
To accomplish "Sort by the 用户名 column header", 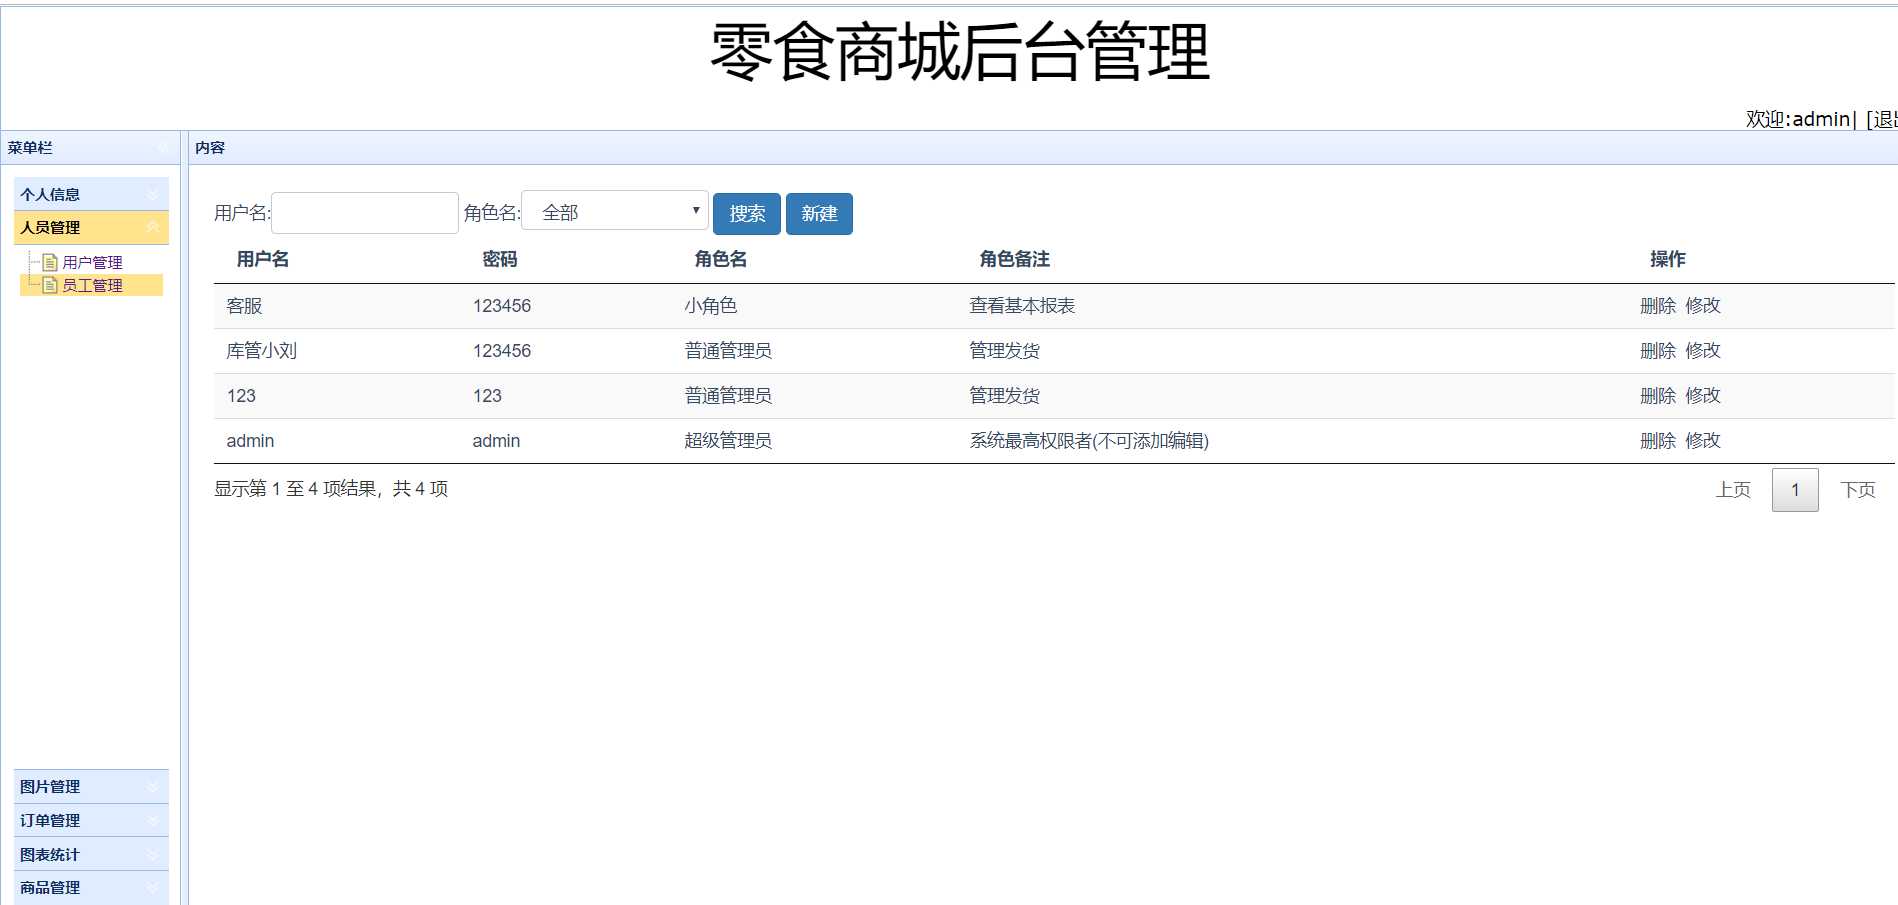I will [x=263, y=259].
